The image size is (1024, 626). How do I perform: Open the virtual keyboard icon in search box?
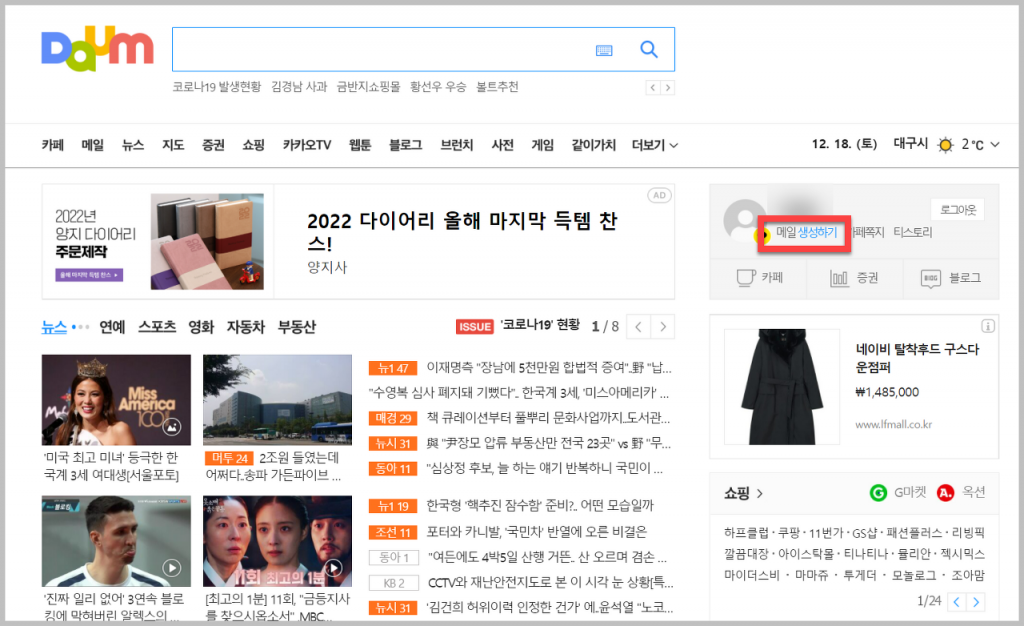[x=604, y=50]
